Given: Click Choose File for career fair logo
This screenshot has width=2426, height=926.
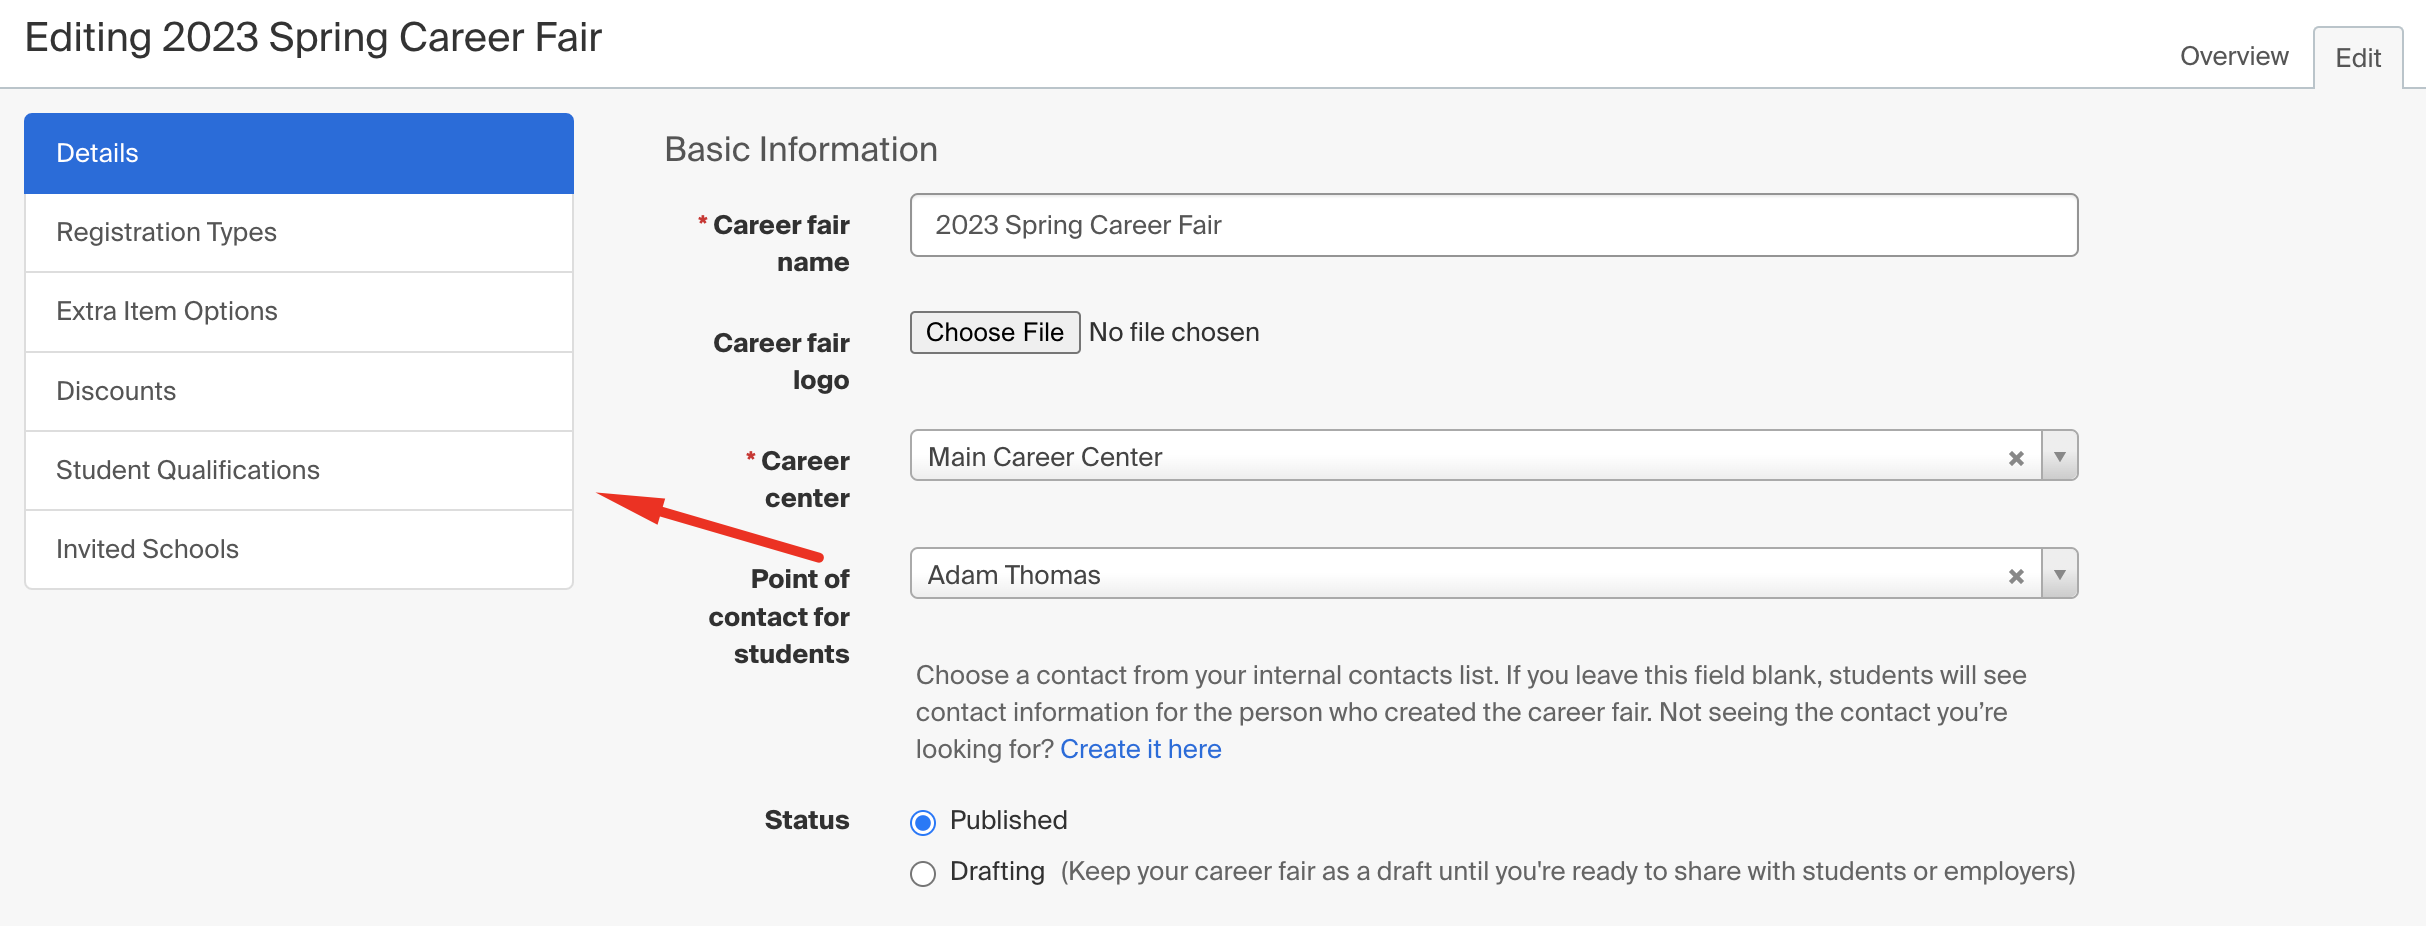Looking at the screenshot, I should 995,332.
